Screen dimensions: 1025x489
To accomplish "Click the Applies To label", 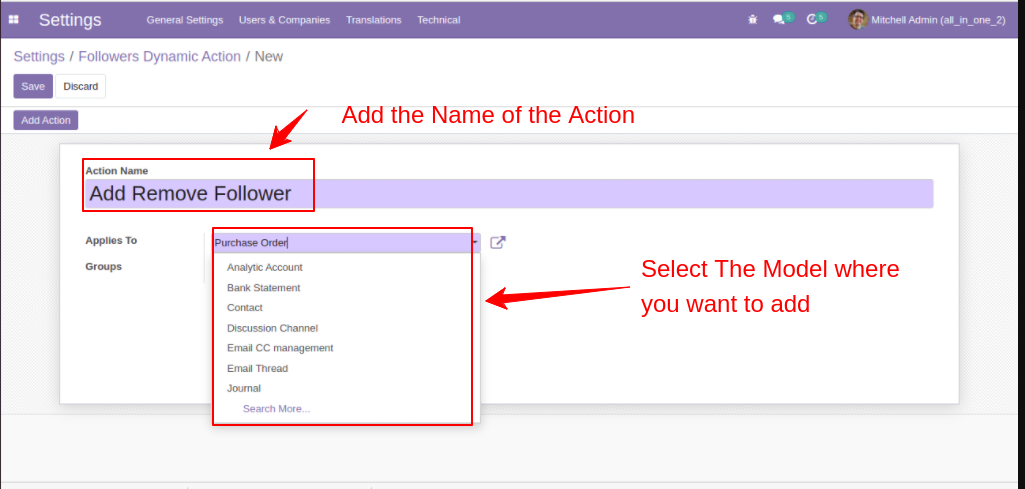I will point(111,241).
